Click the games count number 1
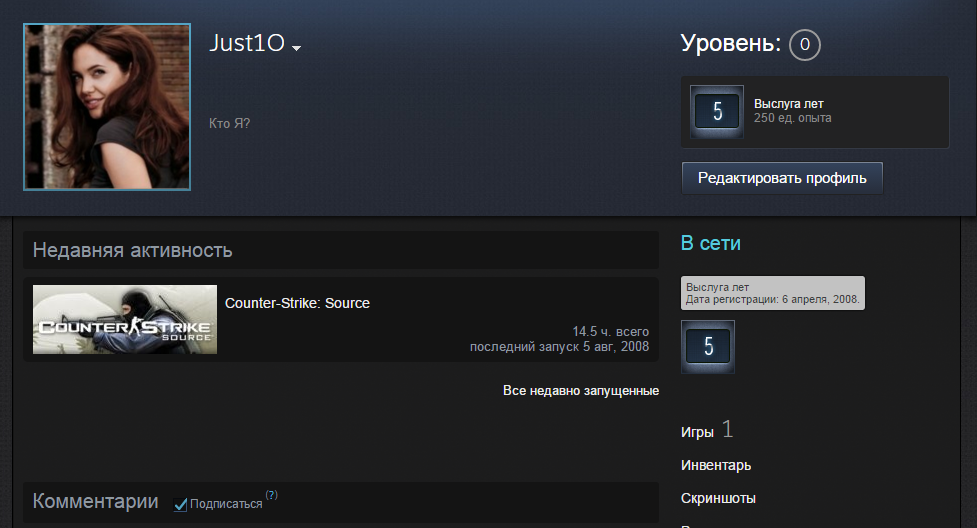The height and width of the screenshot is (528, 977). coord(727,430)
